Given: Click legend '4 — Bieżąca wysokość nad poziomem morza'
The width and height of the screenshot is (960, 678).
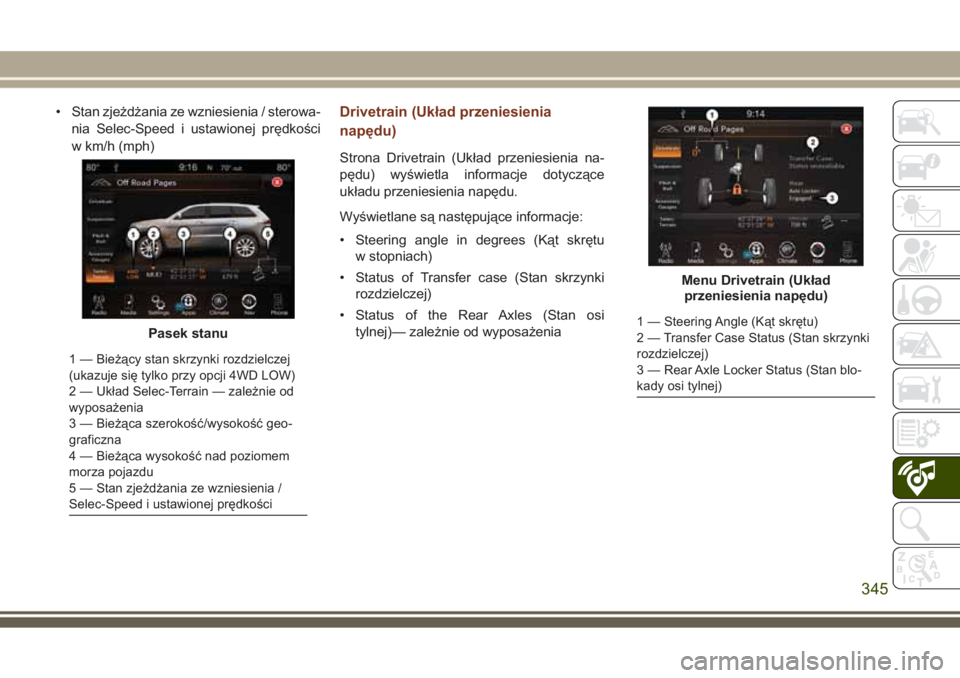Looking at the screenshot, I should point(179,464).
